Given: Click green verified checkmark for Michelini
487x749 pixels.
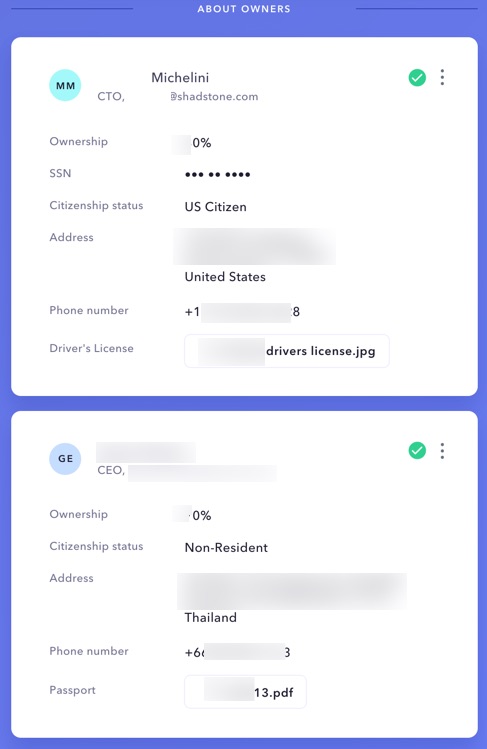Looking at the screenshot, I should 417,77.
